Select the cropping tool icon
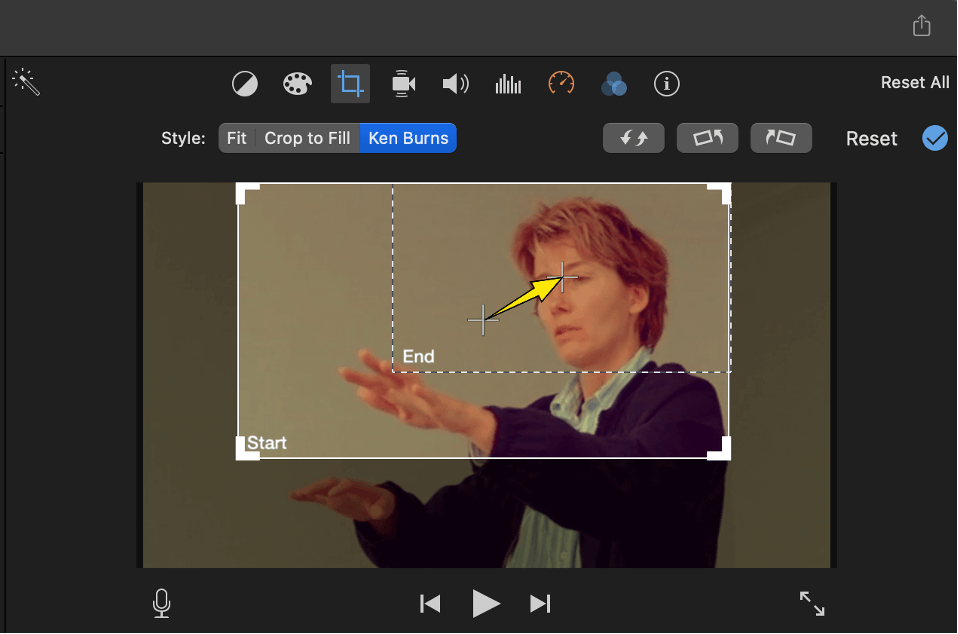The height and width of the screenshot is (634, 958). (350, 84)
